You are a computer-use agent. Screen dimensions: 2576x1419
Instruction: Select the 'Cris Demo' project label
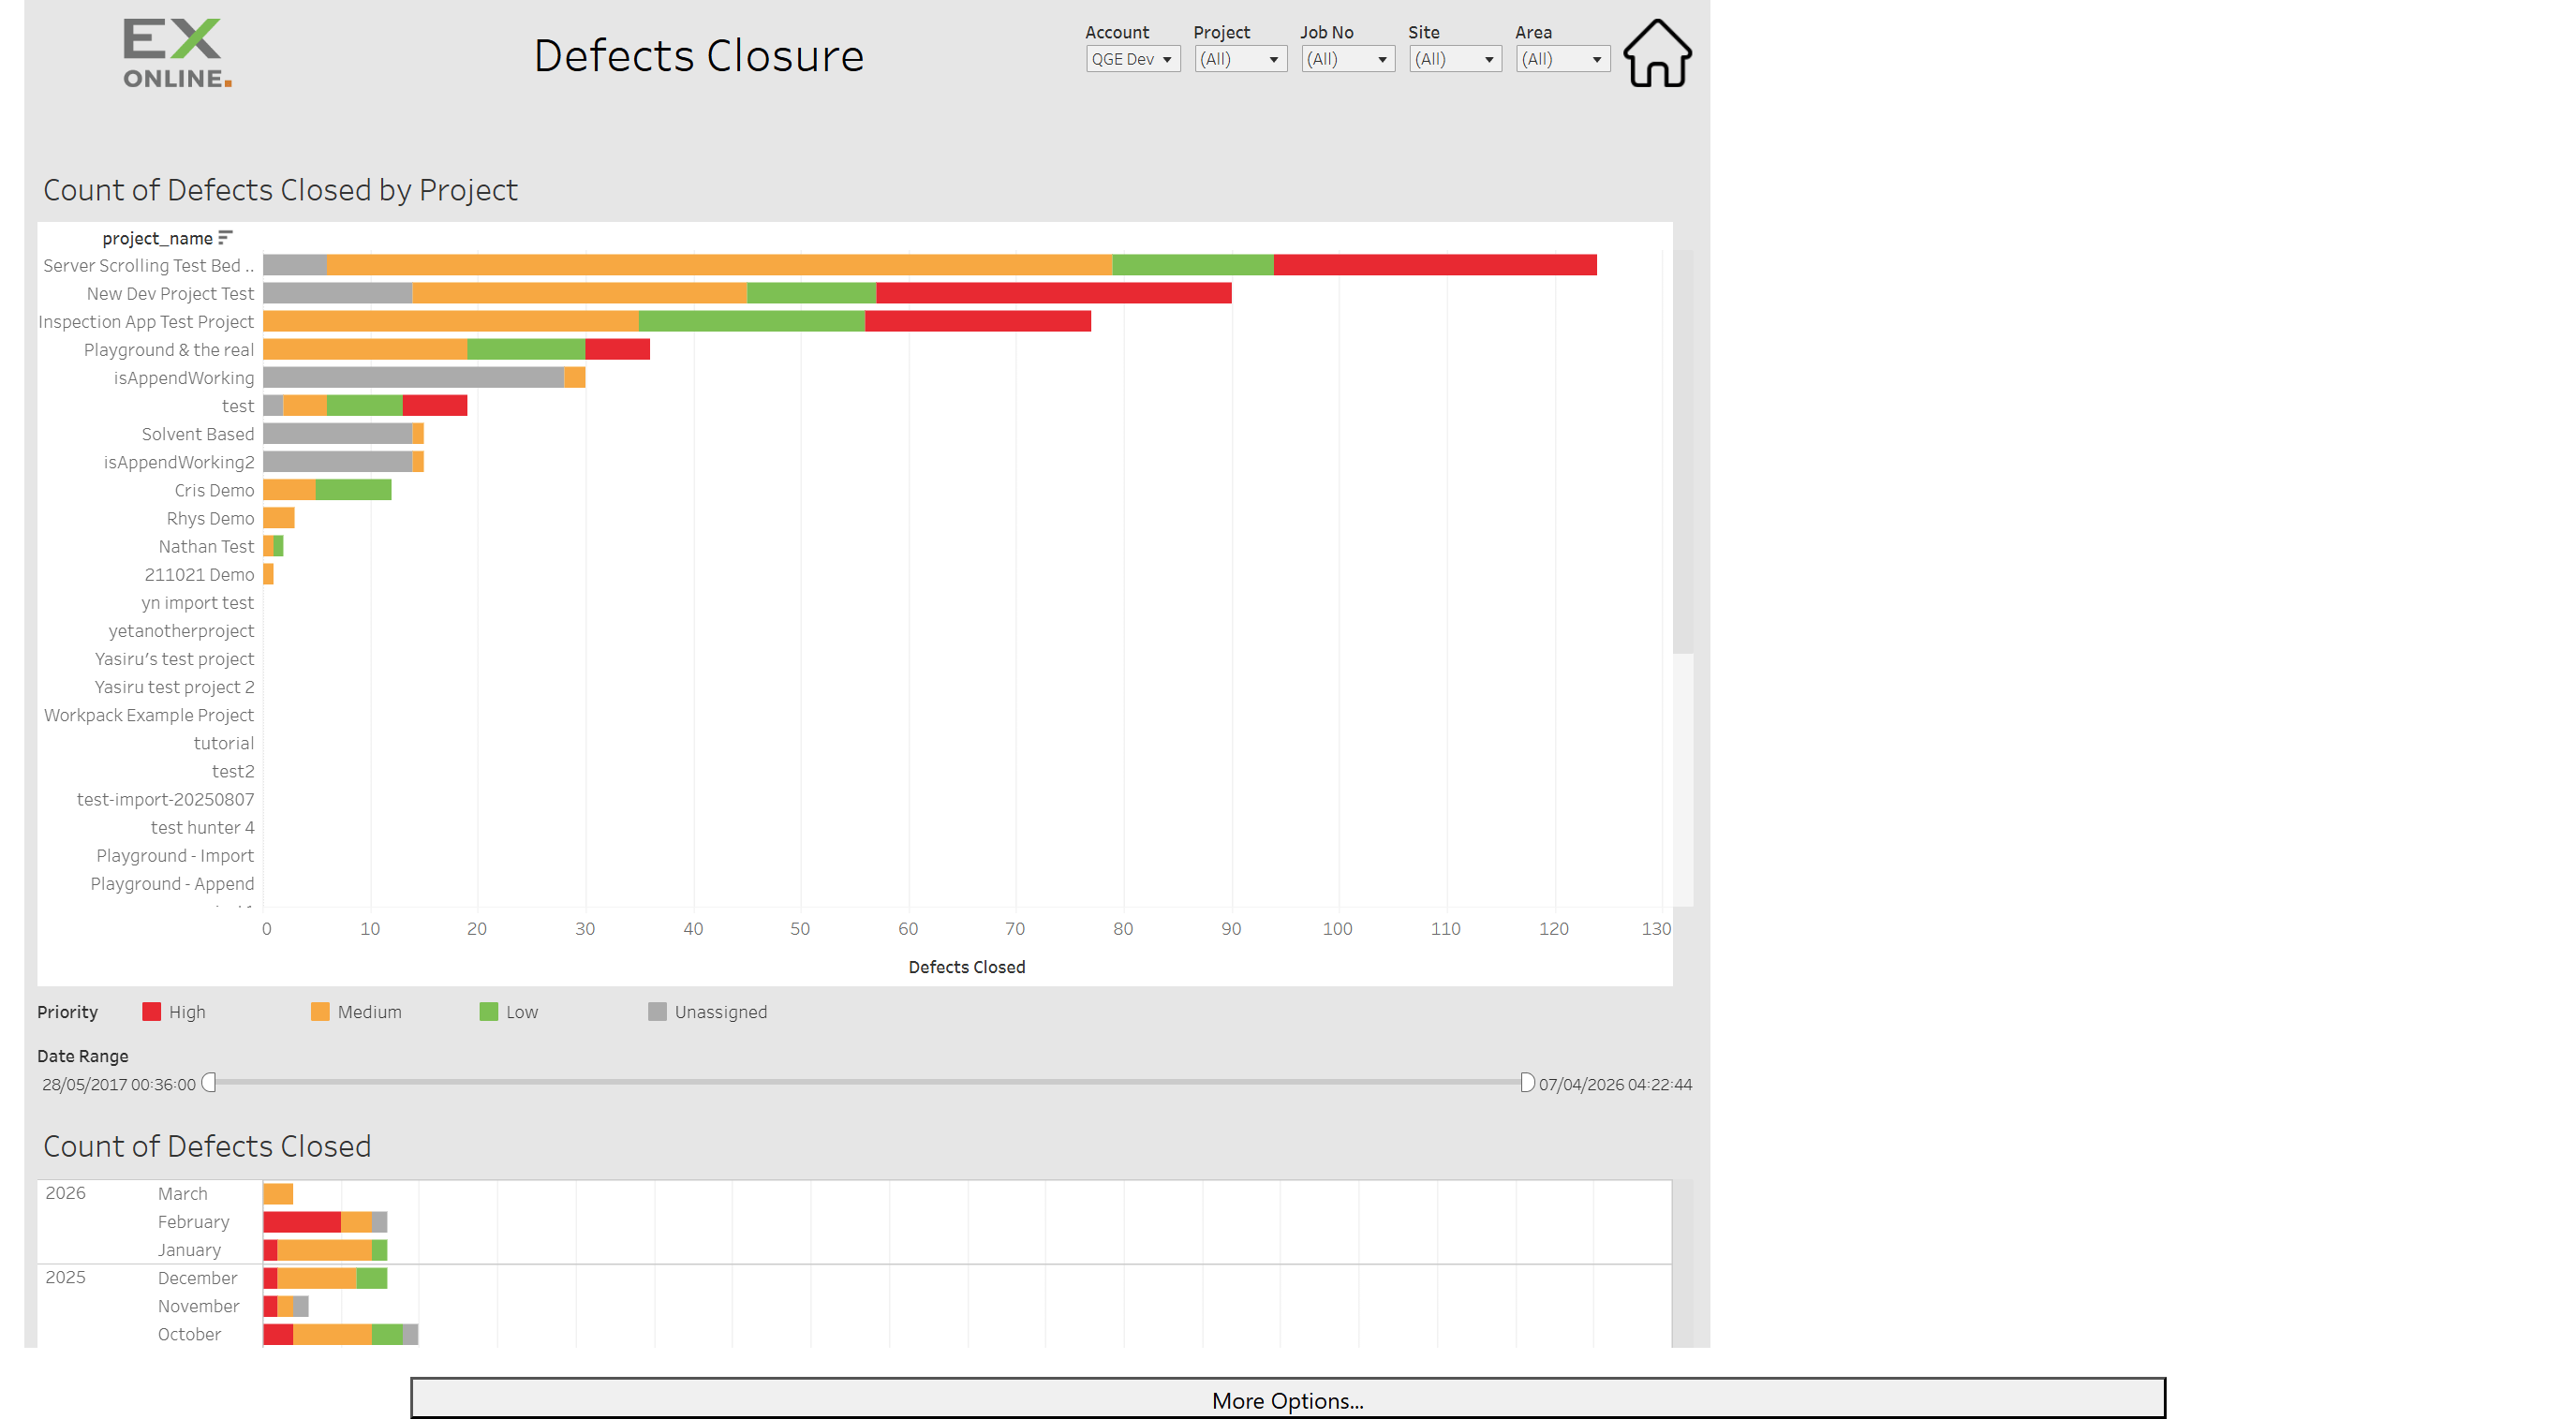pyautogui.click(x=214, y=490)
